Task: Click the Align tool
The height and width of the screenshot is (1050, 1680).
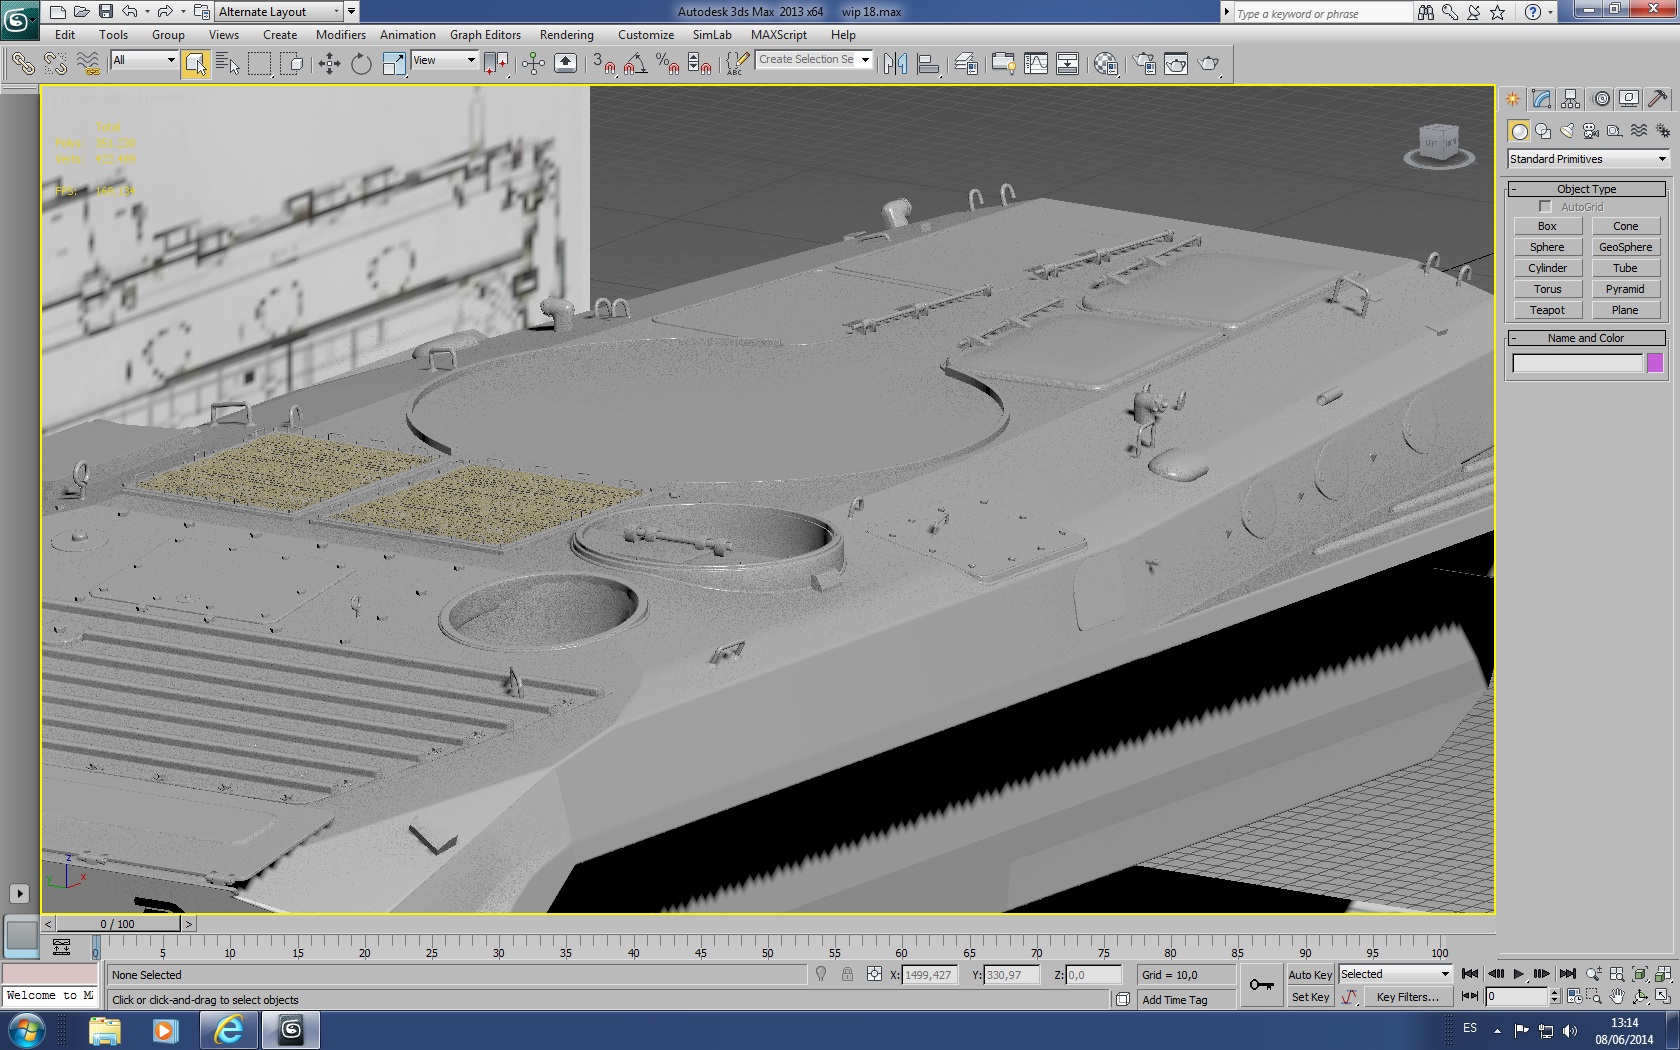Action: pos(928,64)
